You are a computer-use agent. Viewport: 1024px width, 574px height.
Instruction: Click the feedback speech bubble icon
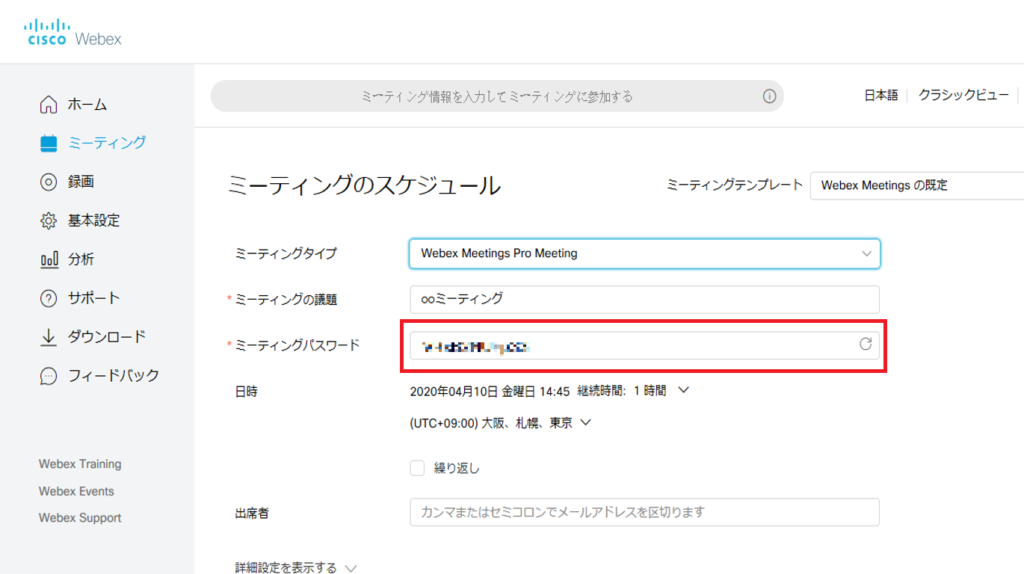click(48, 376)
